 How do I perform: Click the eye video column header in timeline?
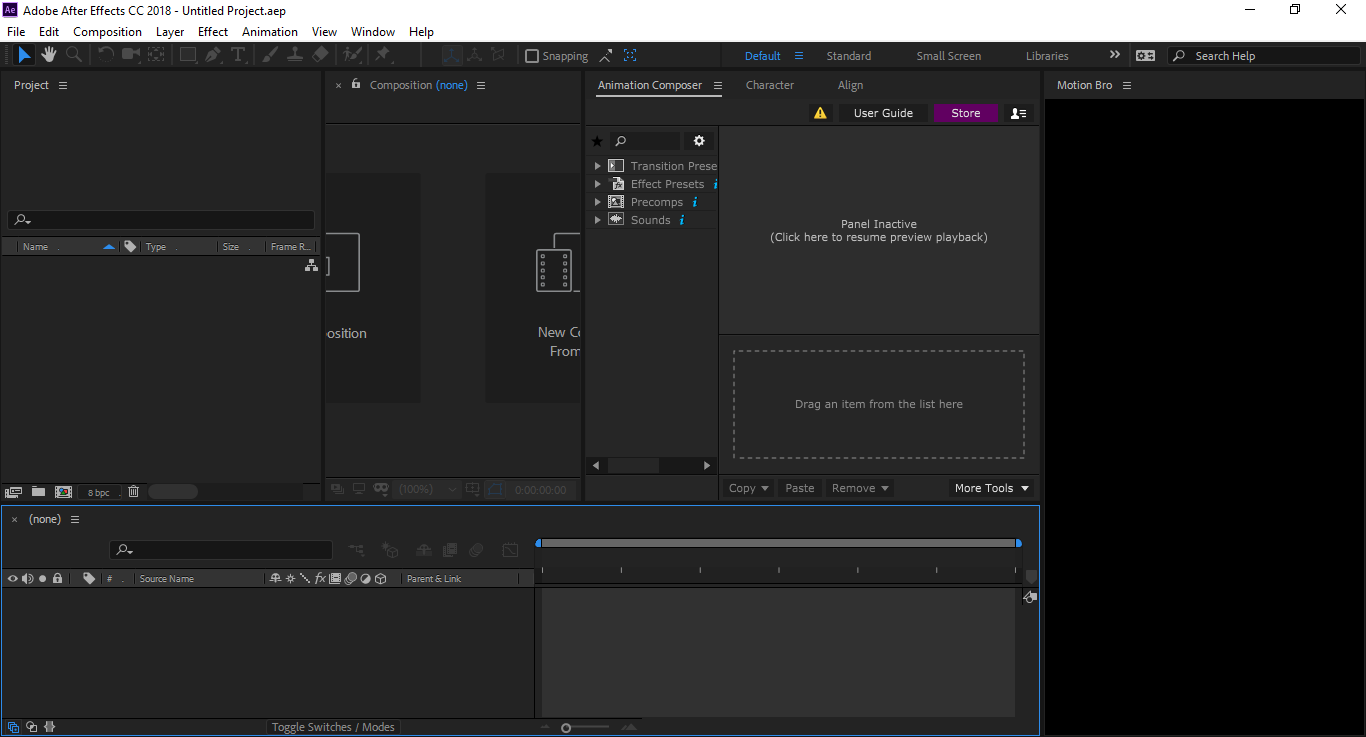12,578
